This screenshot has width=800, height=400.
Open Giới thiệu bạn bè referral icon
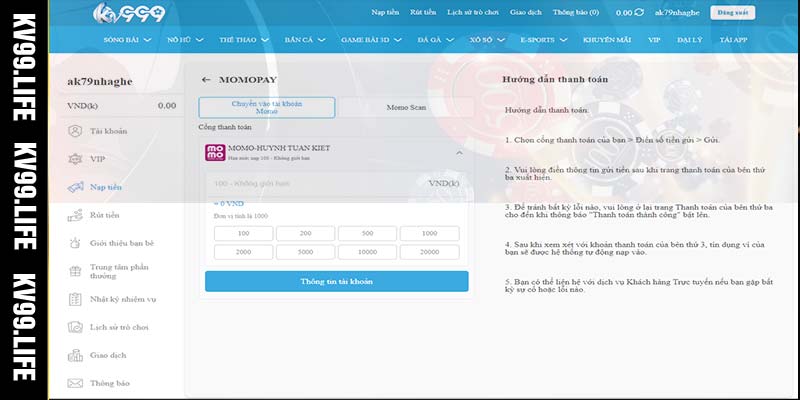click(x=74, y=243)
